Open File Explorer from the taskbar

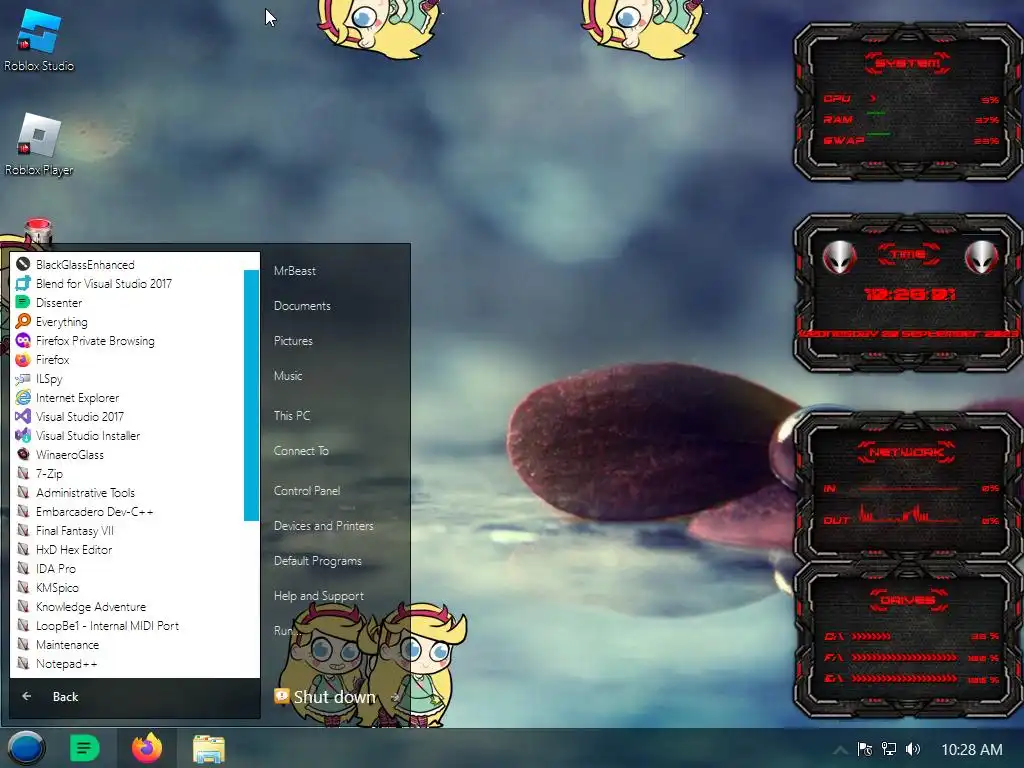click(x=209, y=748)
